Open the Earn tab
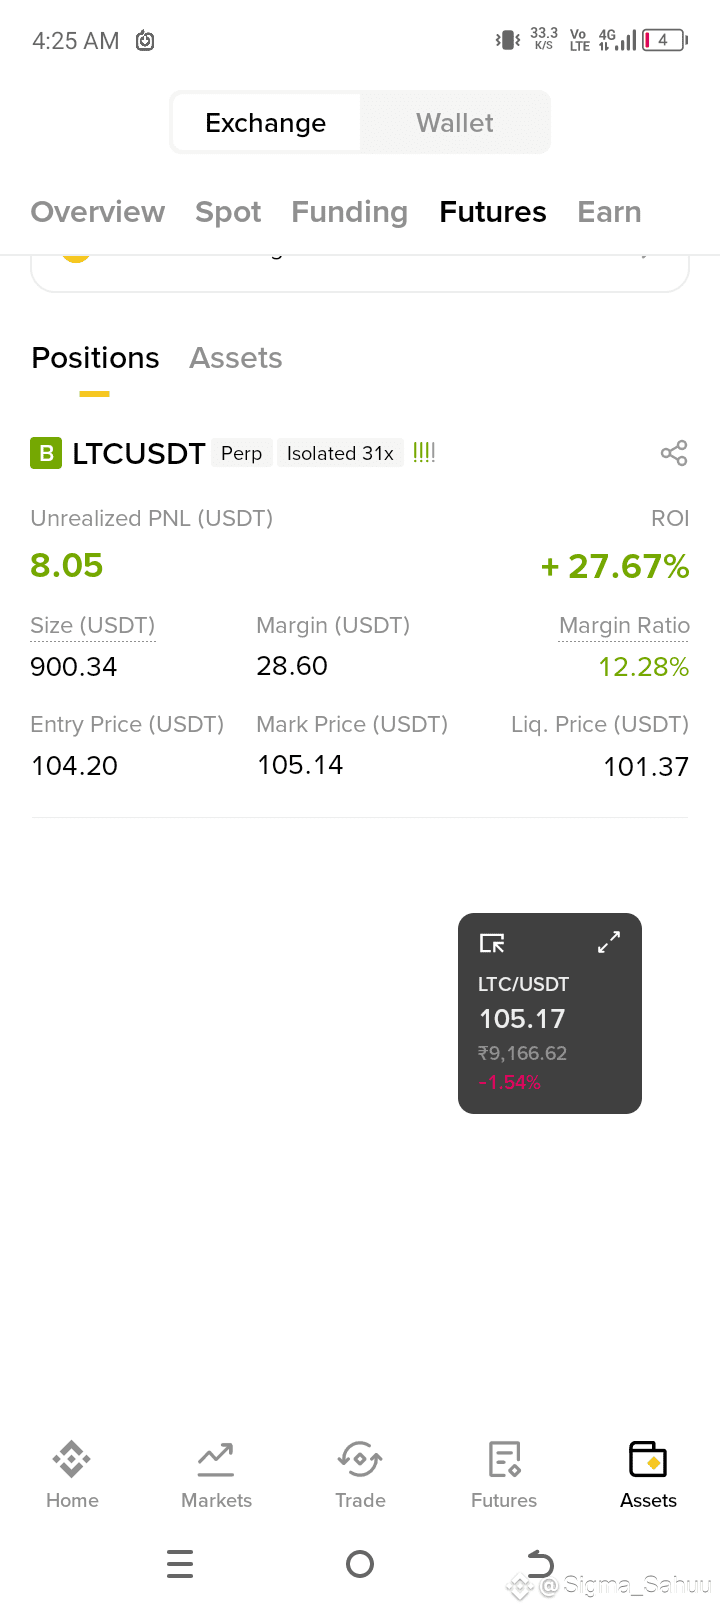Viewport: 720px width, 1612px height. [x=609, y=212]
